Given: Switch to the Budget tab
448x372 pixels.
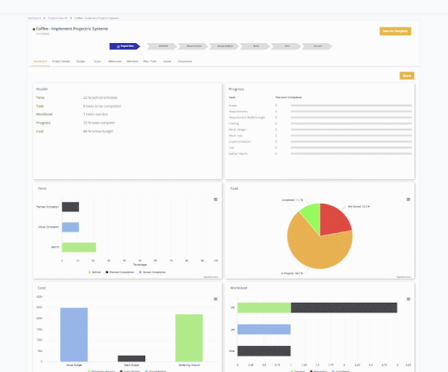Looking at the screenshot, I should click(x=81, y=61).
